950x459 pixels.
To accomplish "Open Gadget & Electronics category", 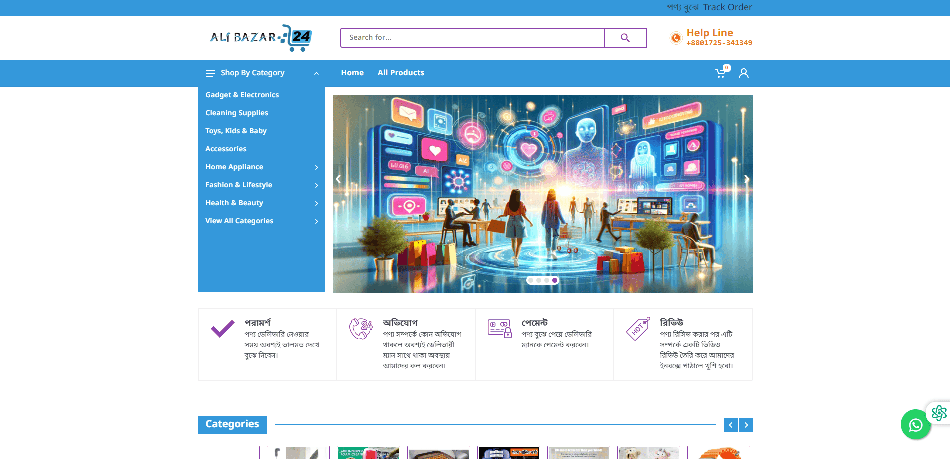I will pos(242,94).
